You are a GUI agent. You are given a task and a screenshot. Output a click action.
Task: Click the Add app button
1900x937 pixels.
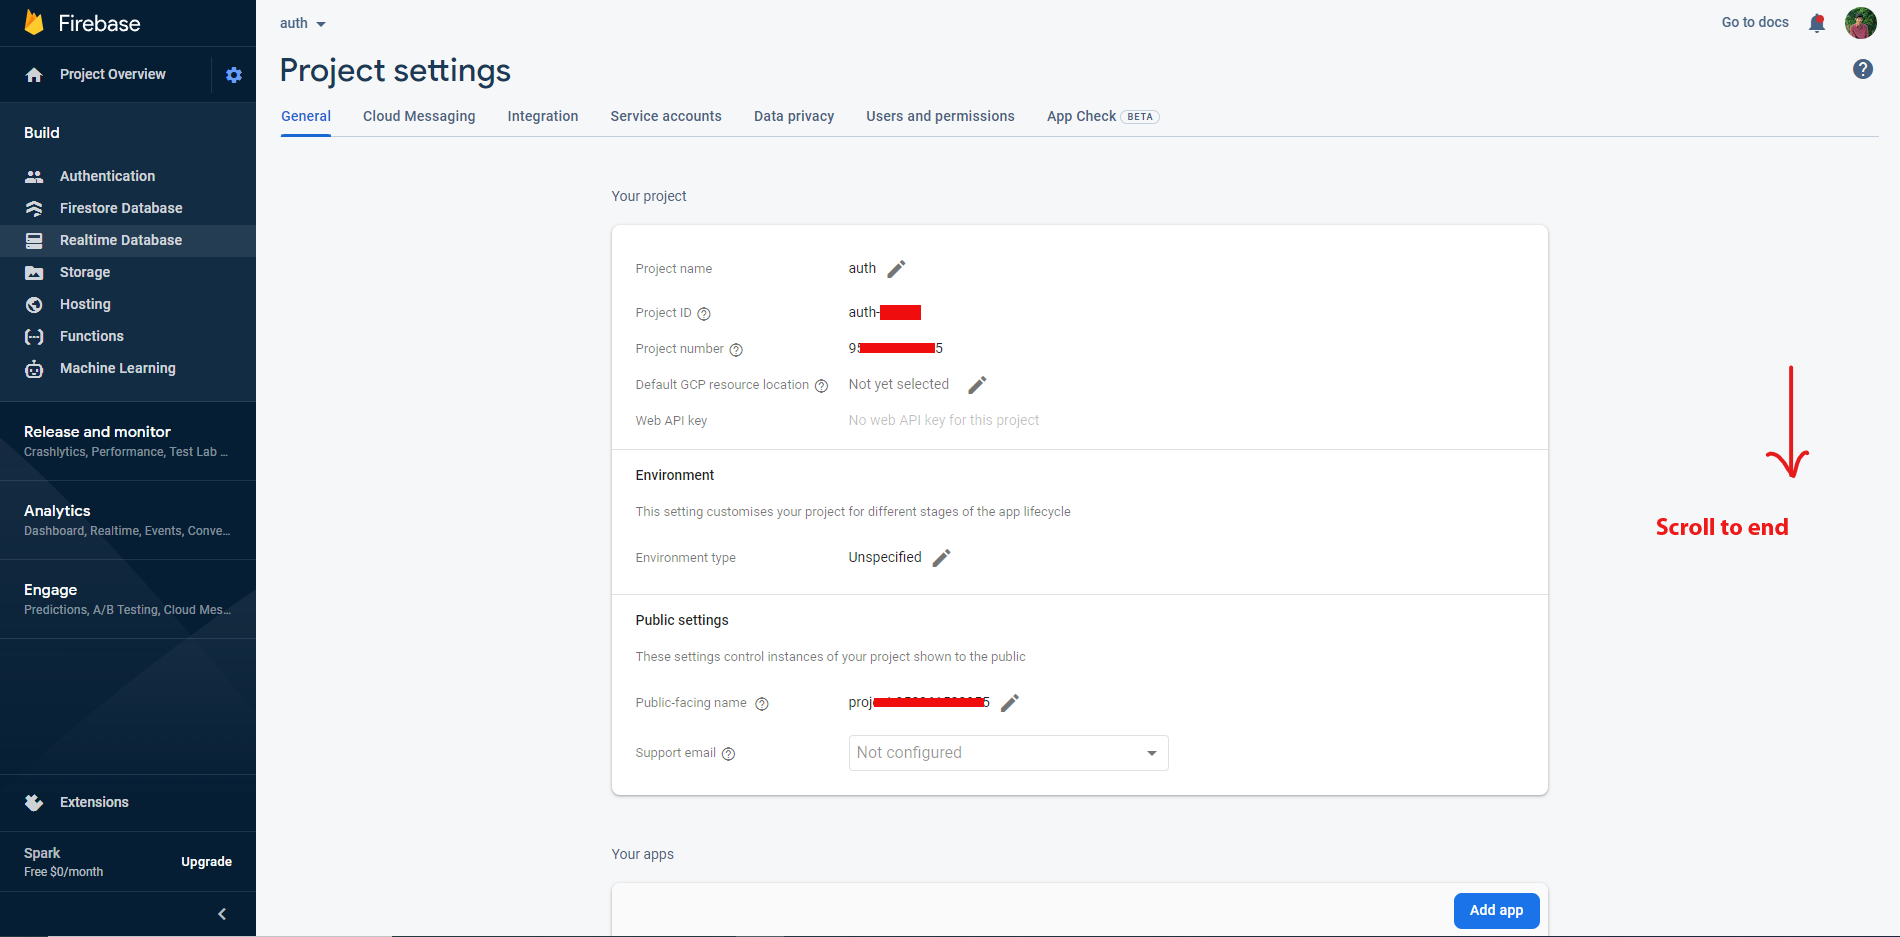coord(1496,910)
